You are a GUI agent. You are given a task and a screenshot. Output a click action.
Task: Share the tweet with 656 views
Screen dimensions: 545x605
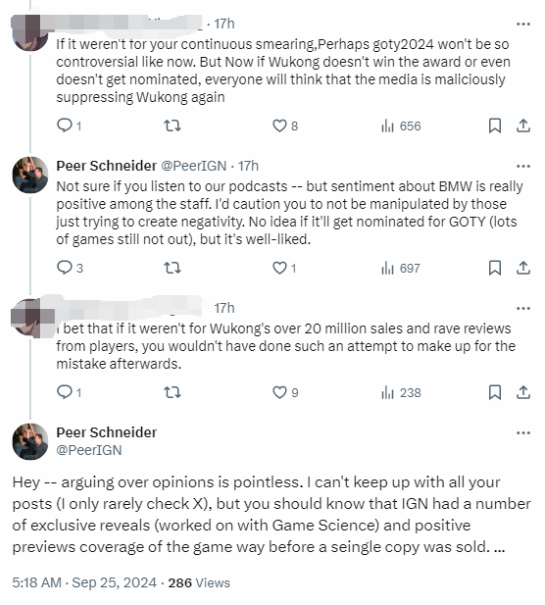(x=523, y=126)
